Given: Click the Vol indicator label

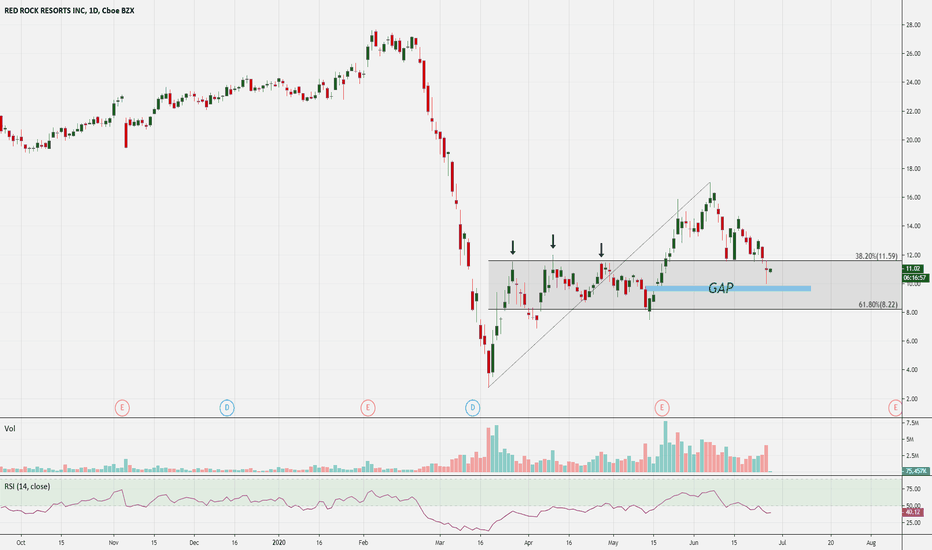Looking at the screenshot, I should 10,429.
